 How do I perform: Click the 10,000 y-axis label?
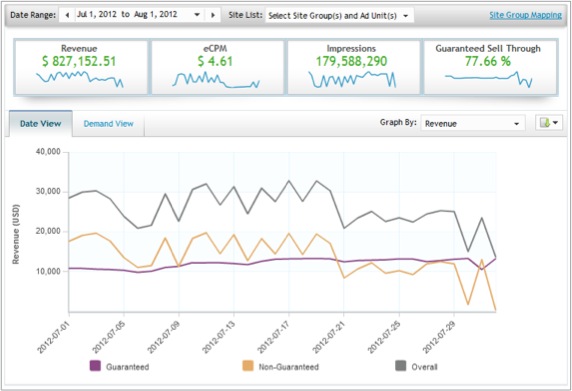pos(49,271)
